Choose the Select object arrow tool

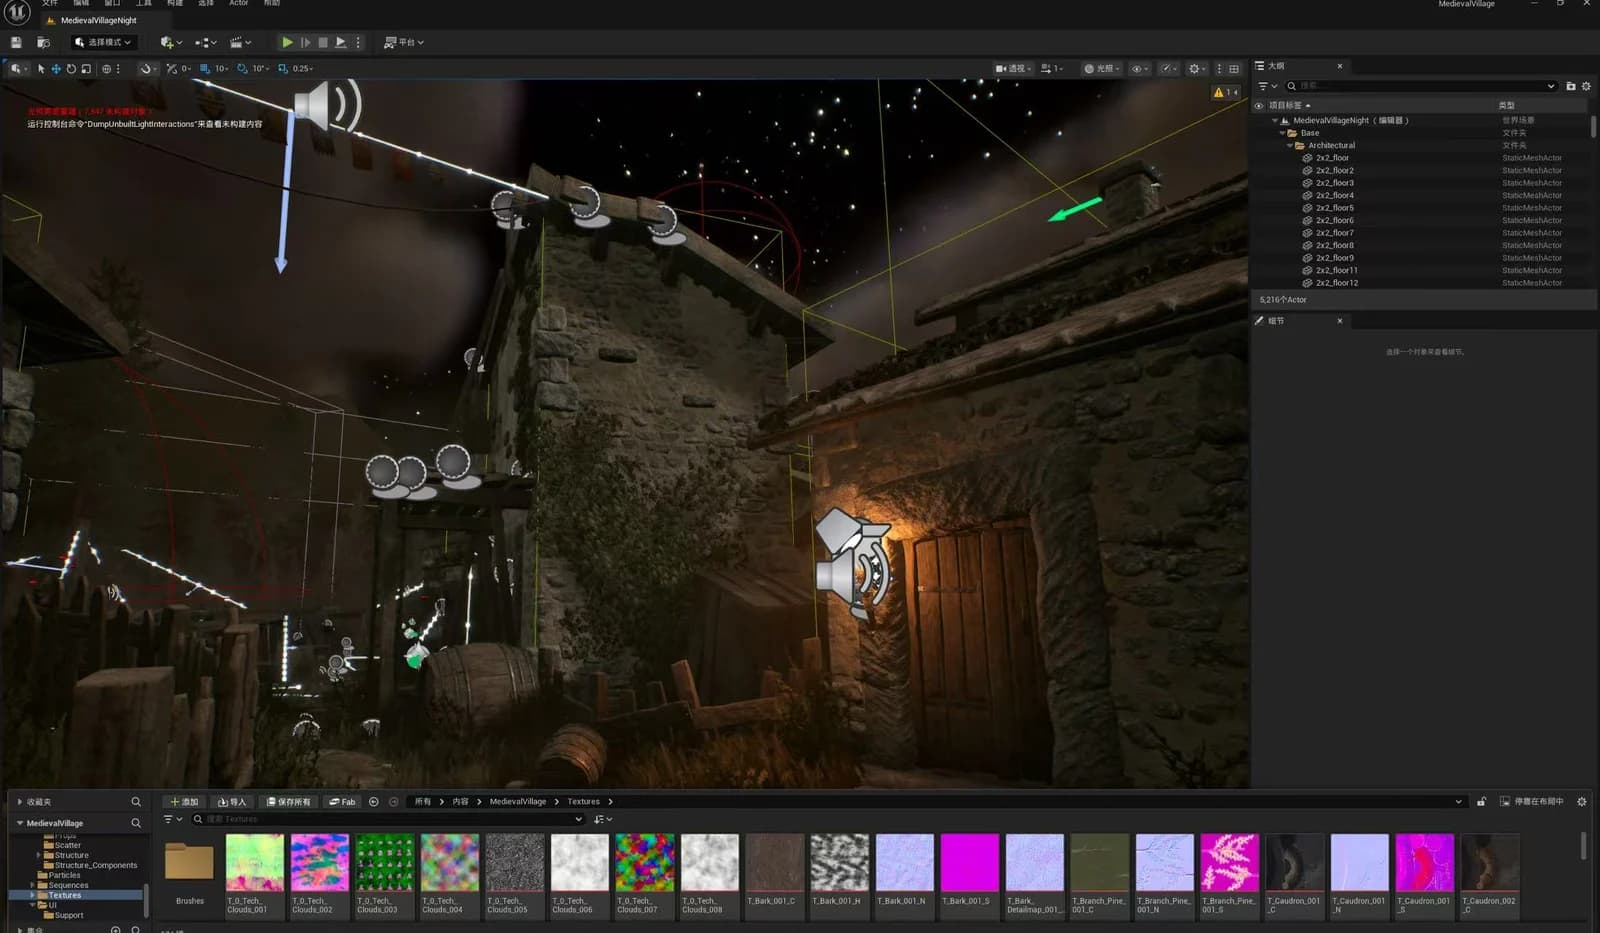(x=41, y=69)
